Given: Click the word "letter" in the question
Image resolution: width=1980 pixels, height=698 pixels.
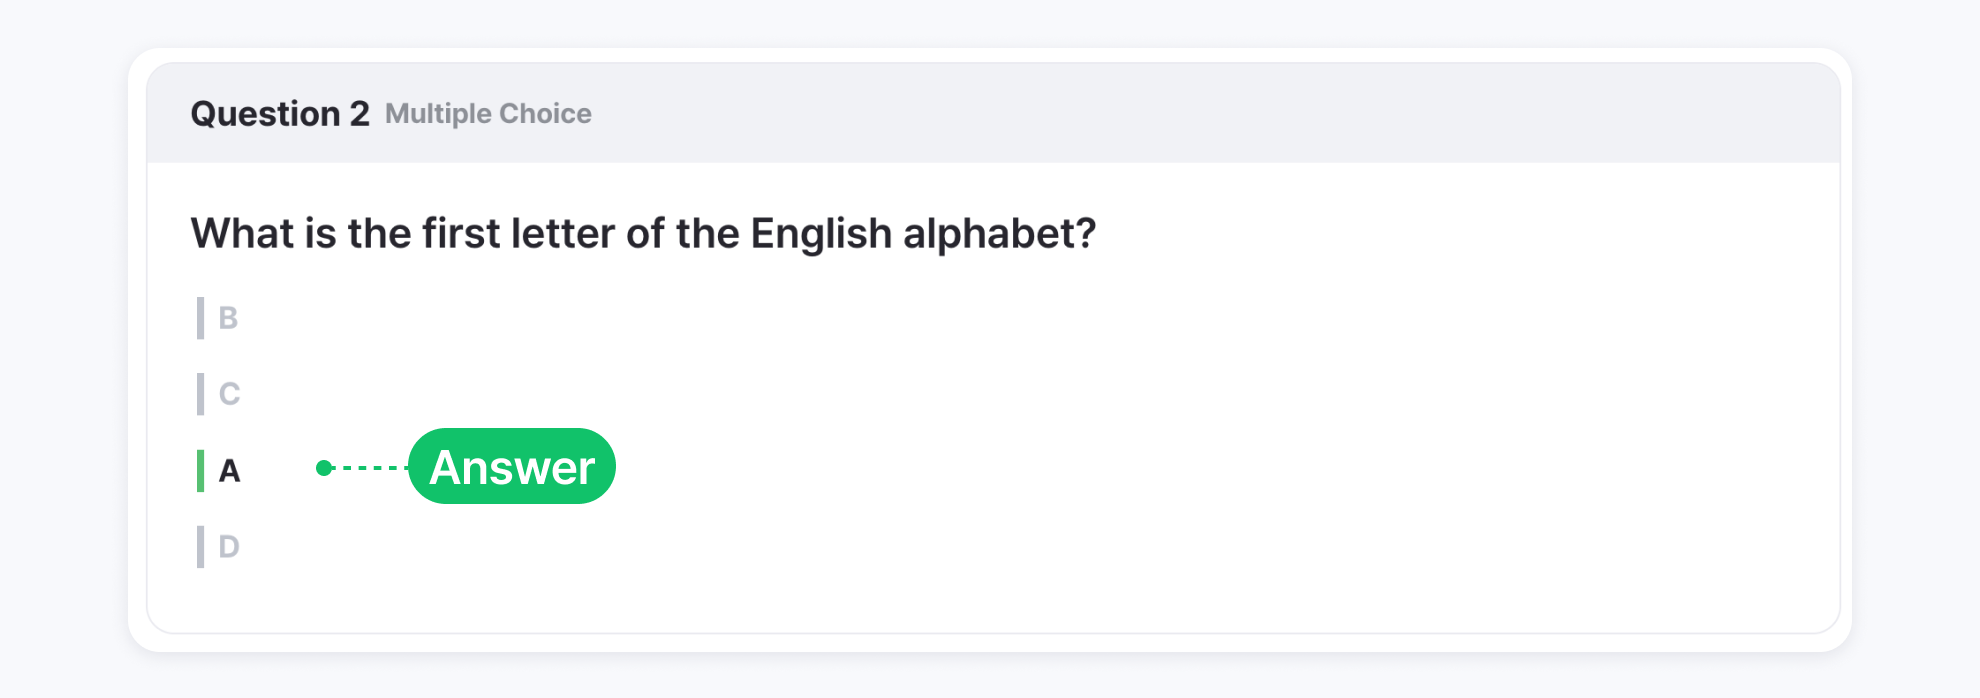Looking at the screenshot, I should click(563, 234).
